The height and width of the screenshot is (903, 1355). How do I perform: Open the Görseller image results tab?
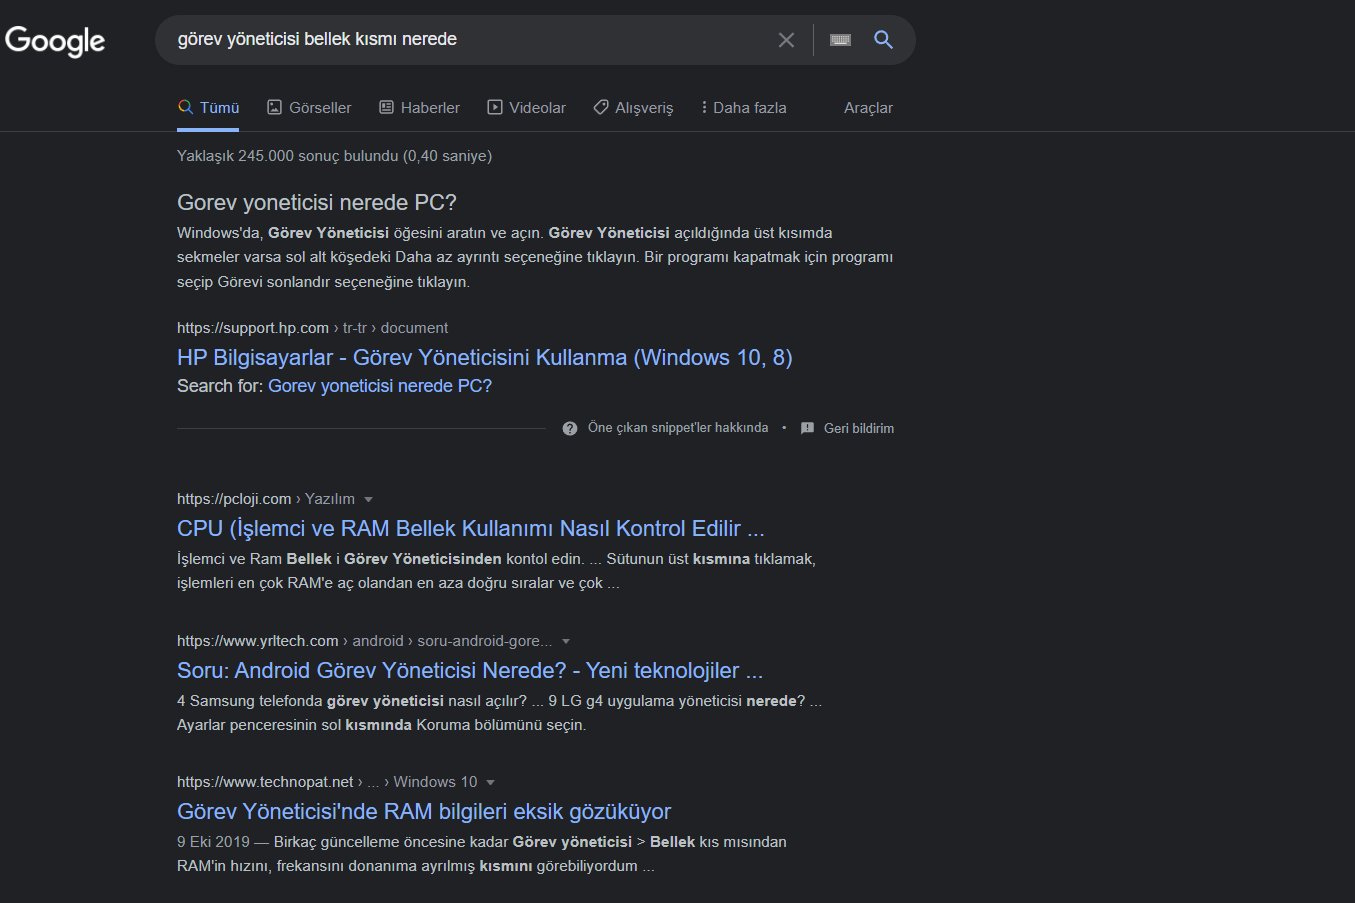[309, 108]
